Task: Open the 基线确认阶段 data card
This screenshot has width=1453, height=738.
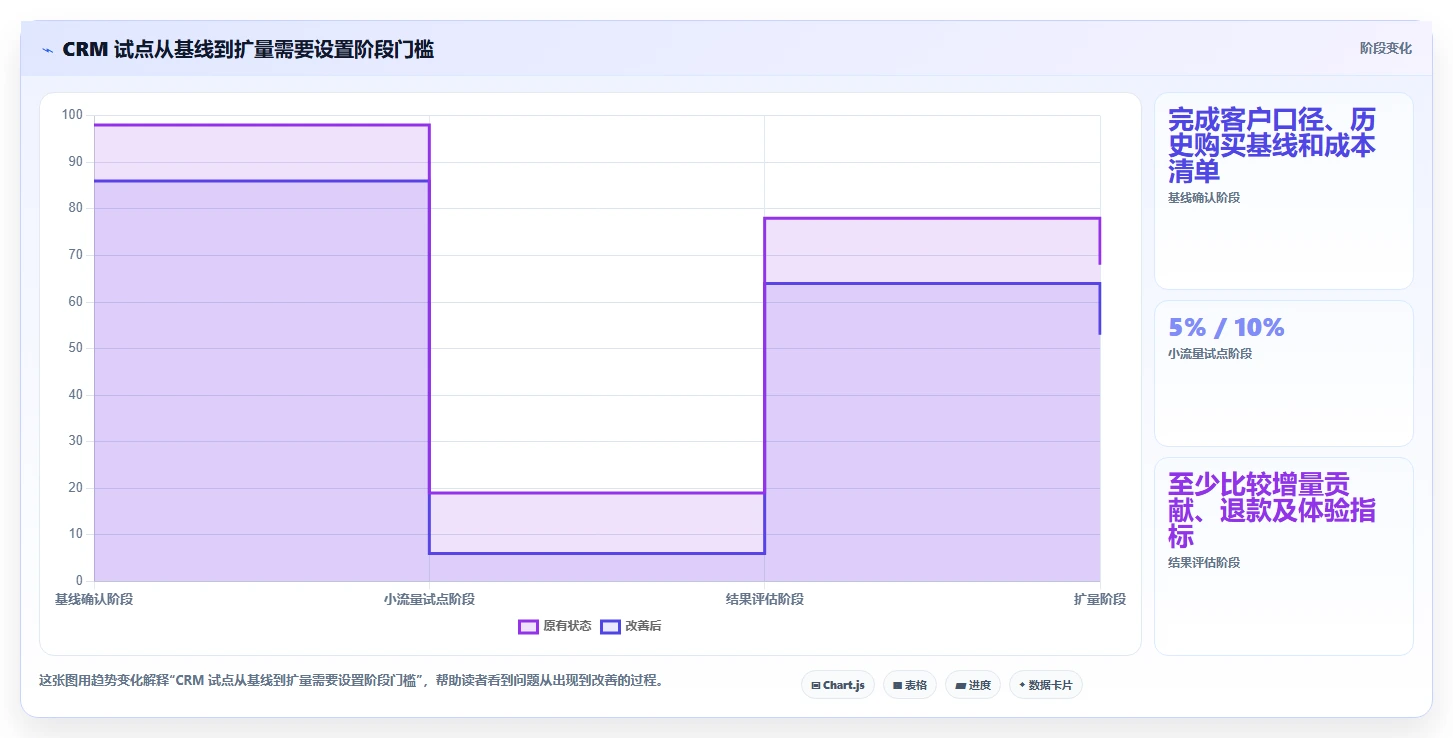Action: point(1284,191)
